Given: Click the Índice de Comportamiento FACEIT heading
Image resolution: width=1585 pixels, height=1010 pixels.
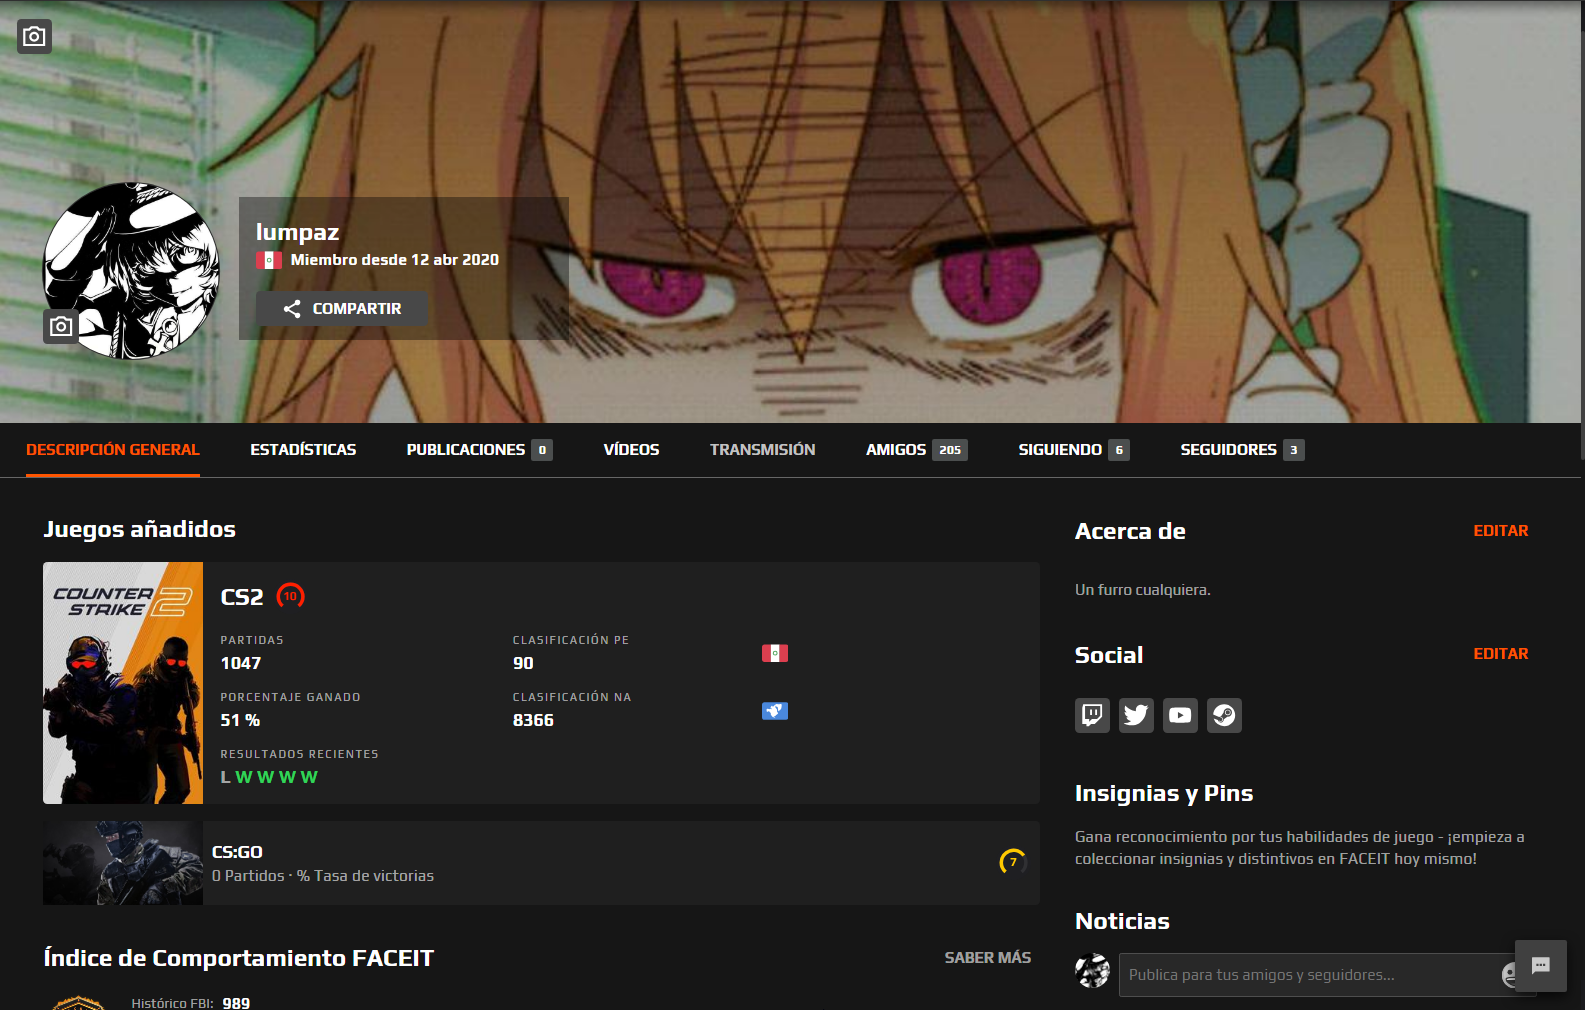Looking at the screenshot, I should tap(239, 958).
